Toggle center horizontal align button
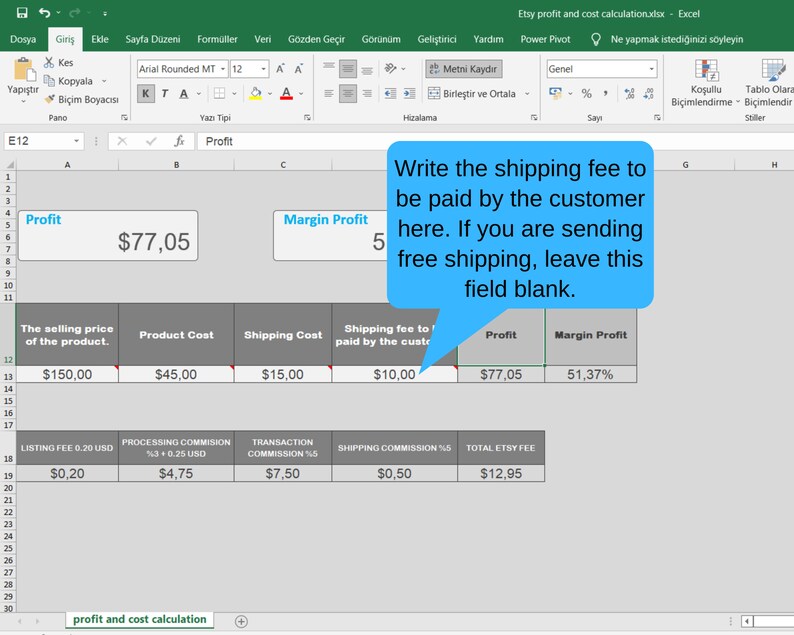The height and width of the screenshot is (635, 794). tap(348, 93)
